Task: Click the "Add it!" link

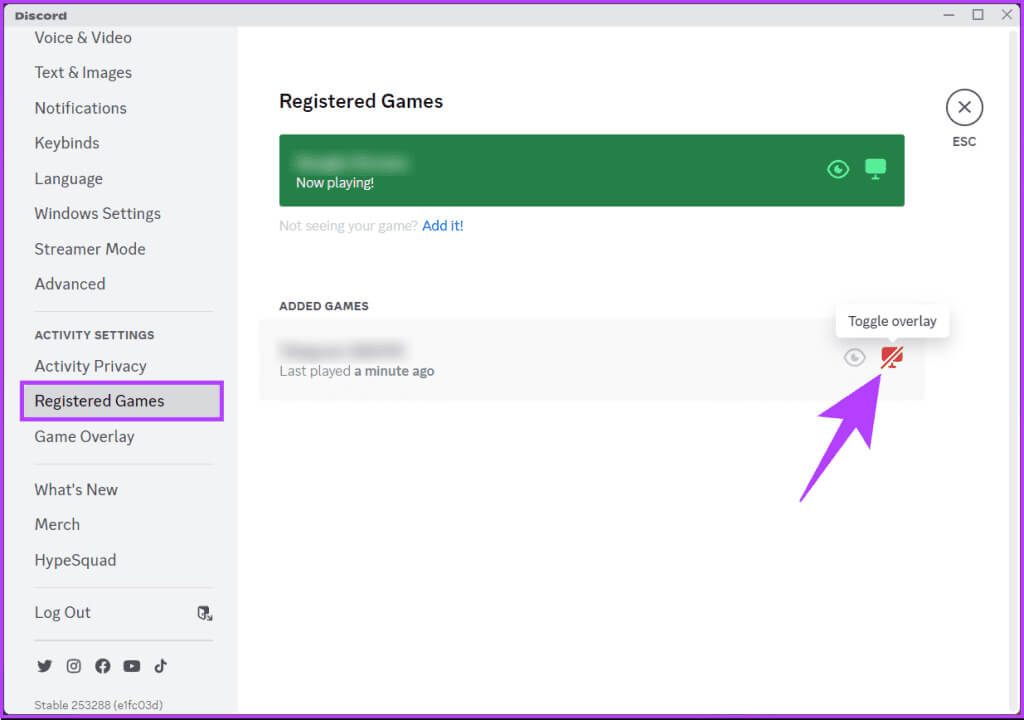Action: [442, 226]
